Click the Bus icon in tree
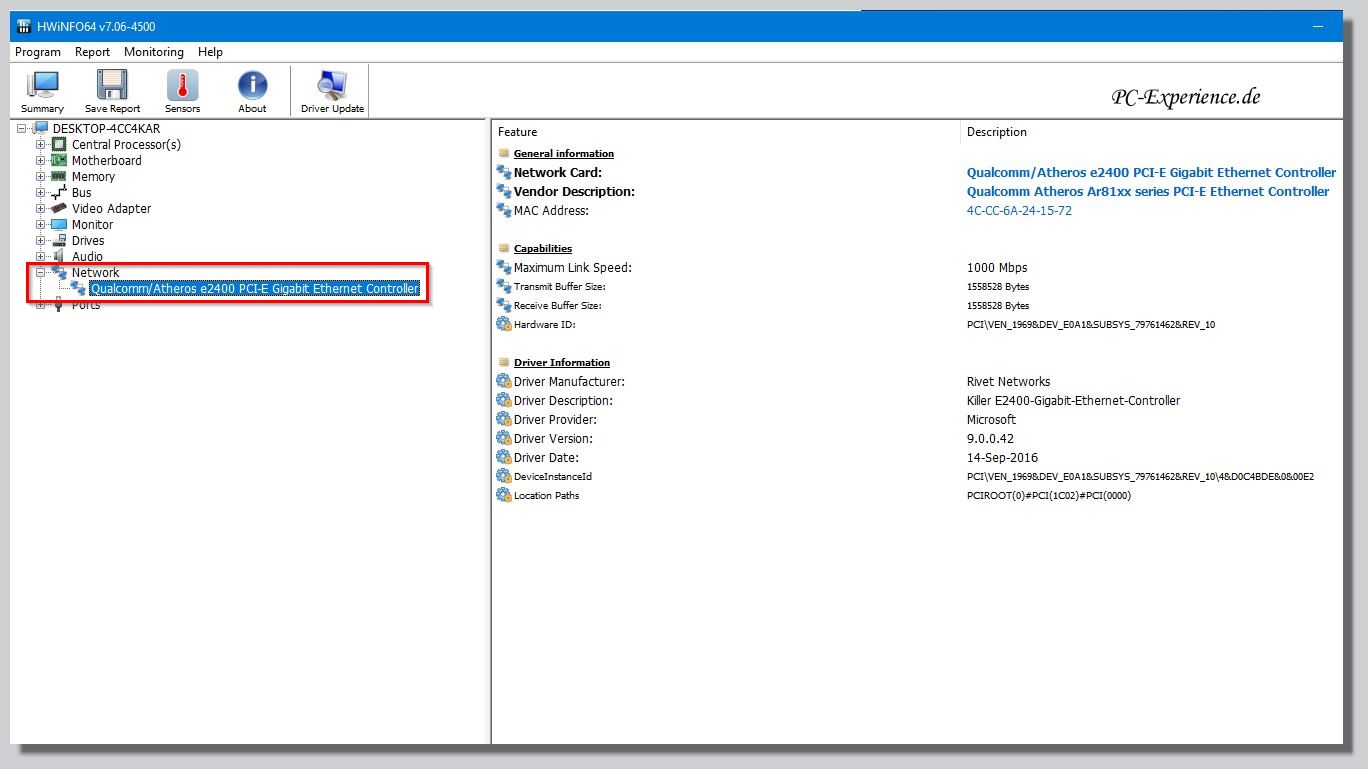This screenshot has height=769, width=1368. pos(59,193)
